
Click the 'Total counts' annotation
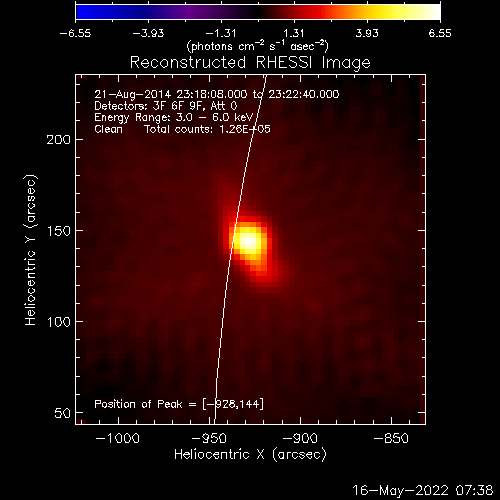pyautogui.click(x=207, y=129)
